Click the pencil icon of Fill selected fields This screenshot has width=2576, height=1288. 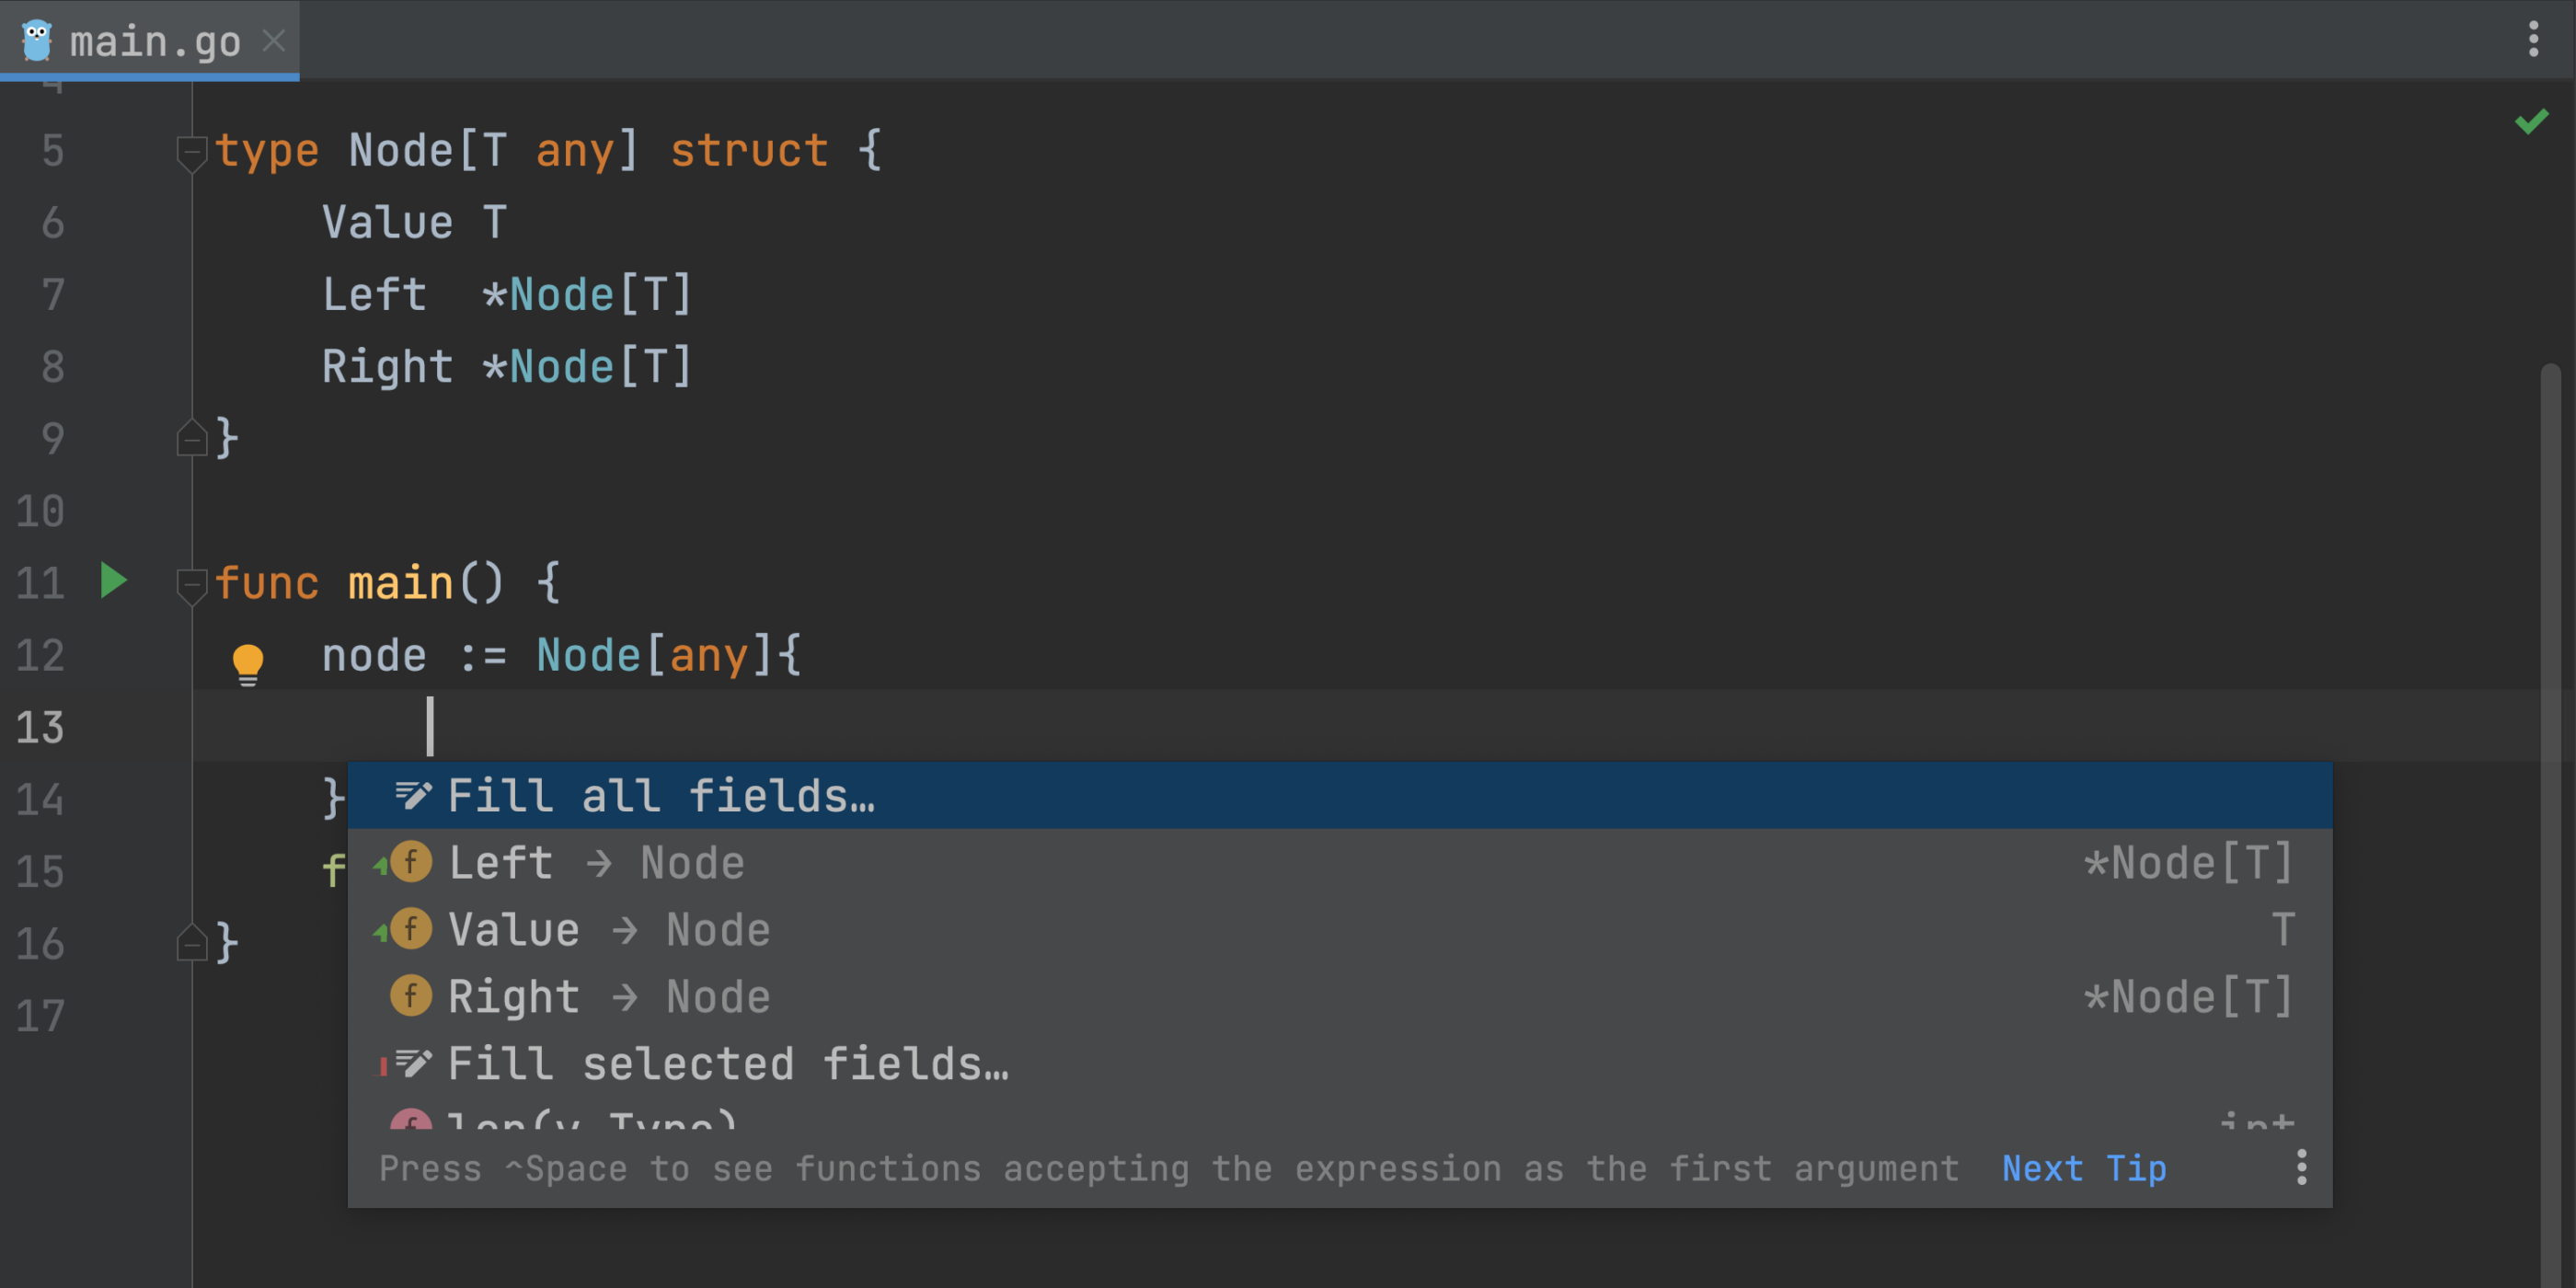(413, 1063)
